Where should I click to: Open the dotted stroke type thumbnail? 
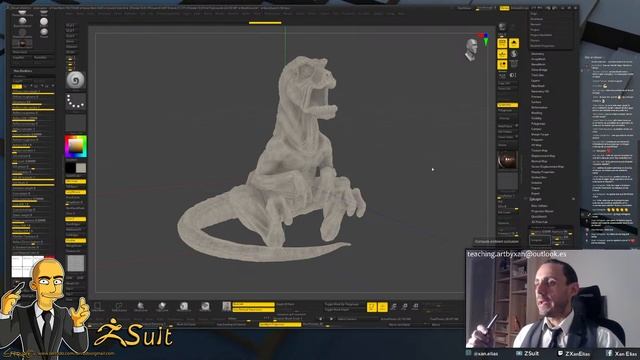(x=76, y=101)
